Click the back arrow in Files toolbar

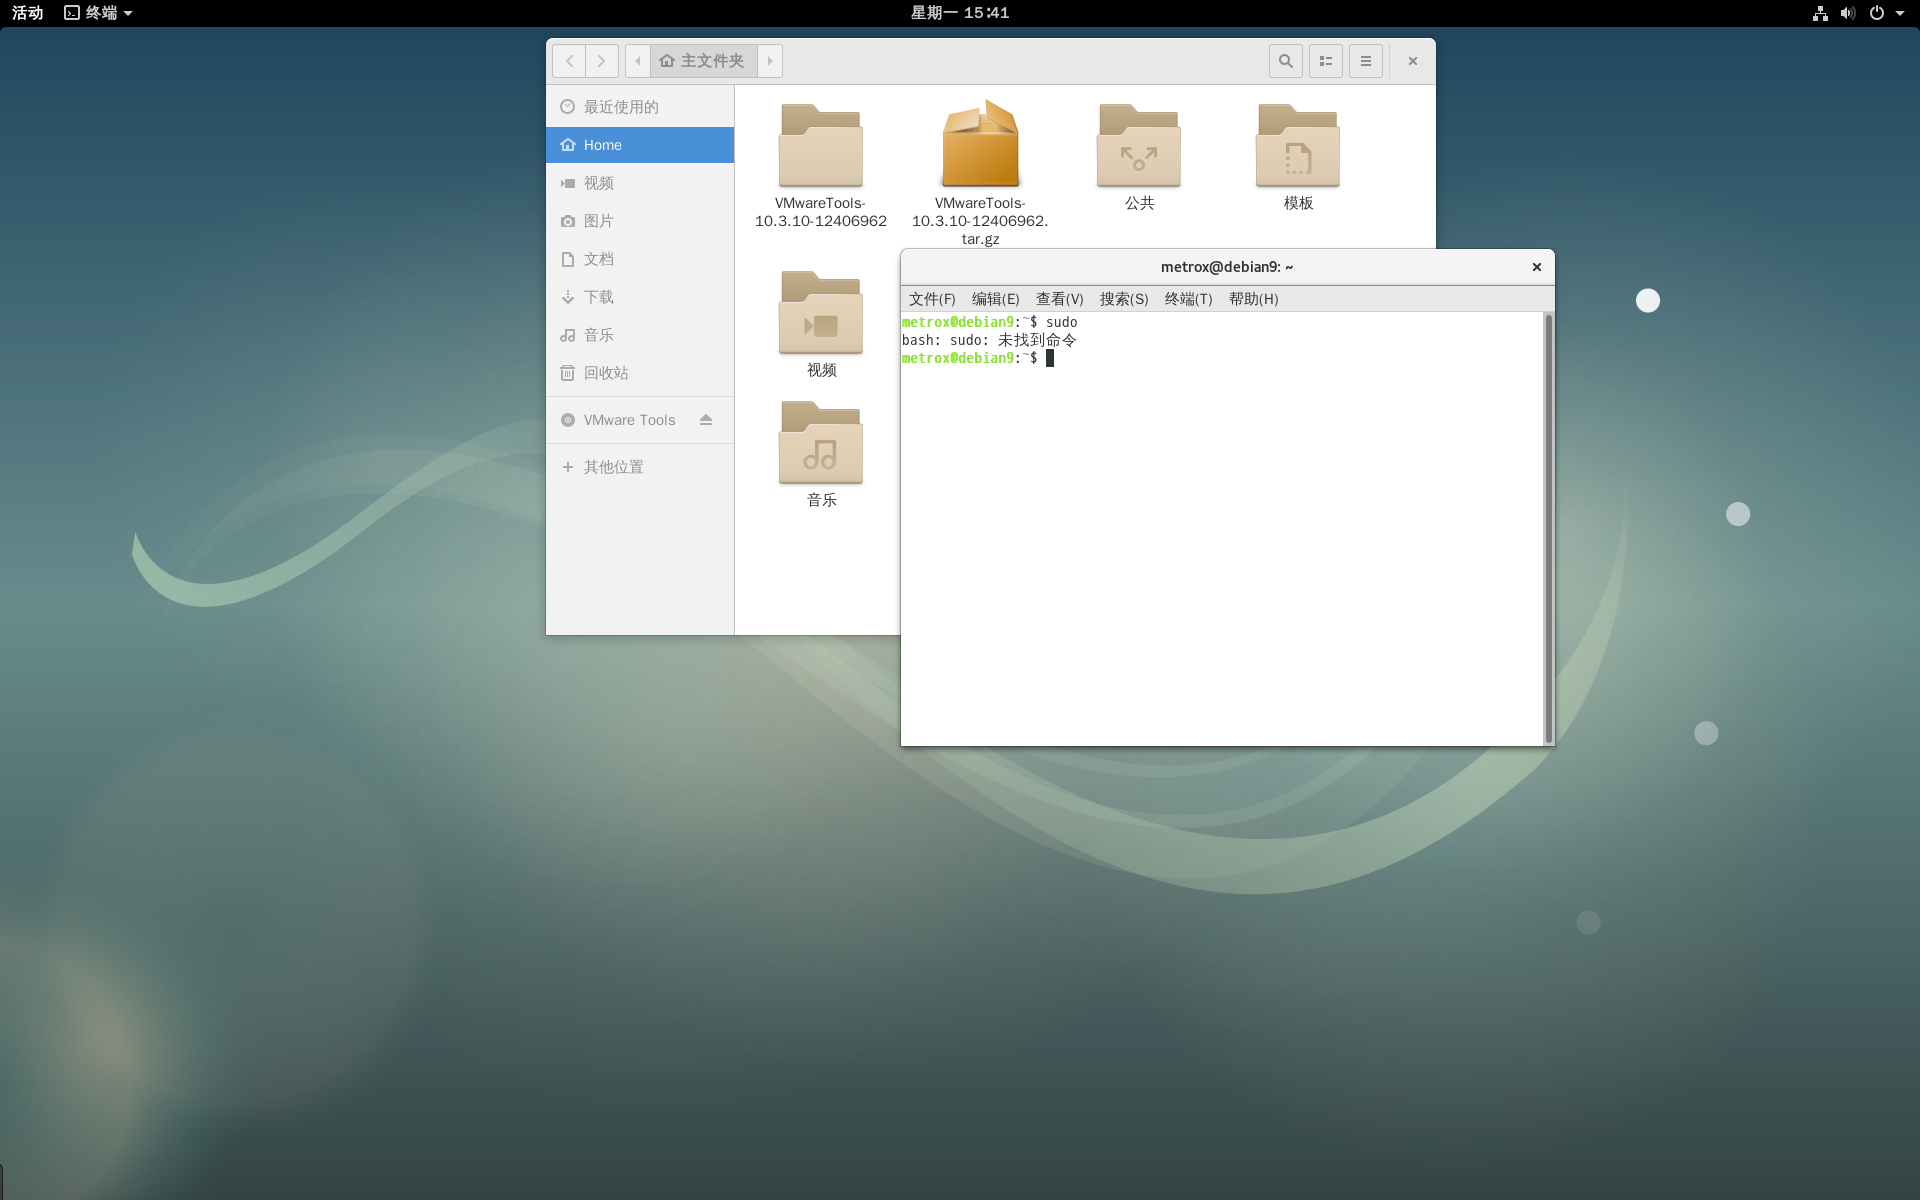[569, 61]
